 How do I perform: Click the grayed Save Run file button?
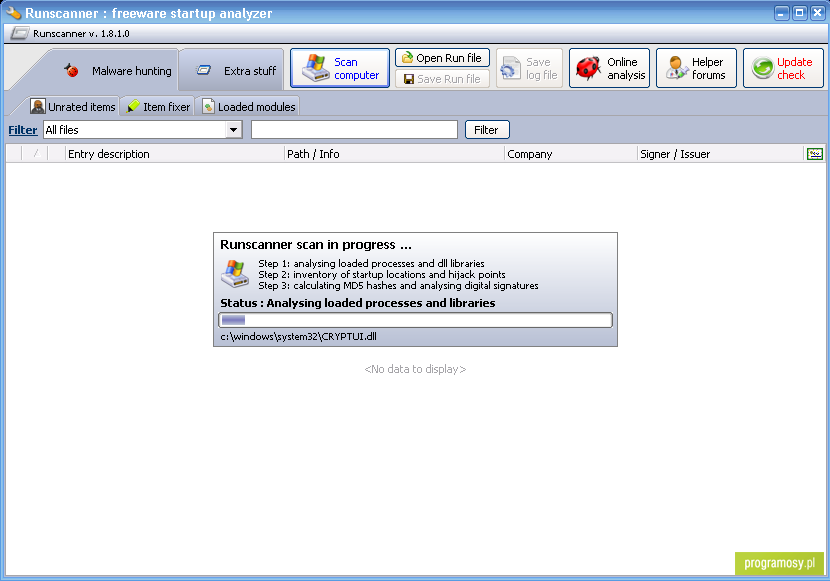click(x=443, y=79)
